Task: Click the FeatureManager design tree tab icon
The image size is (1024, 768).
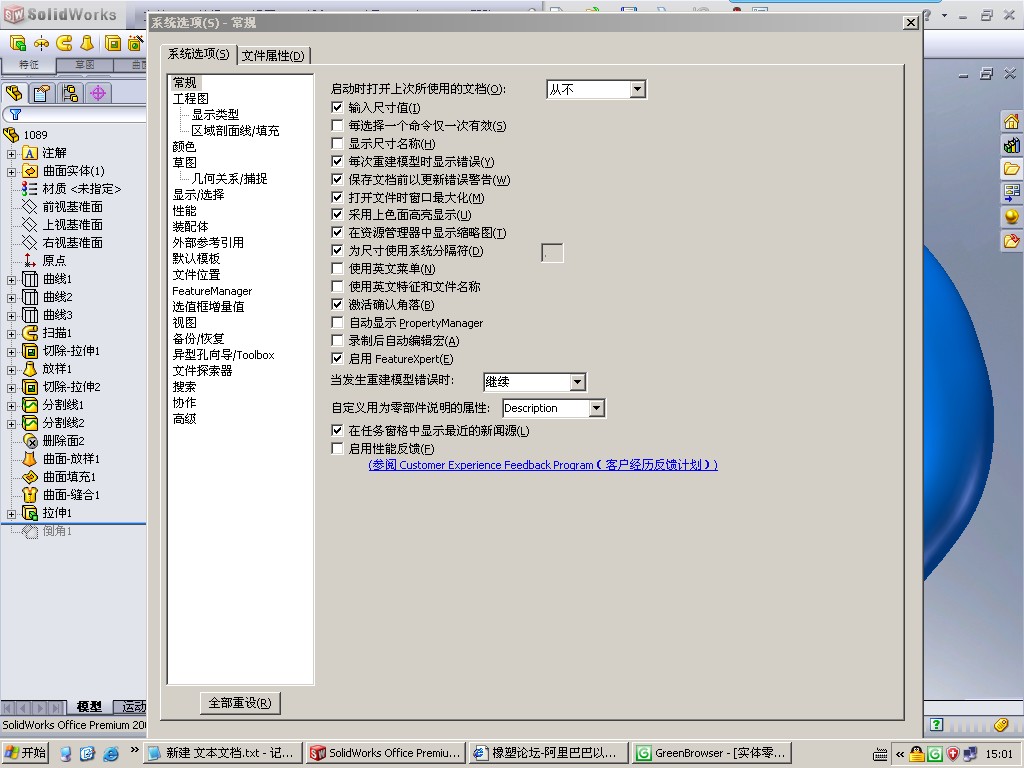Action: click(14, 93)
